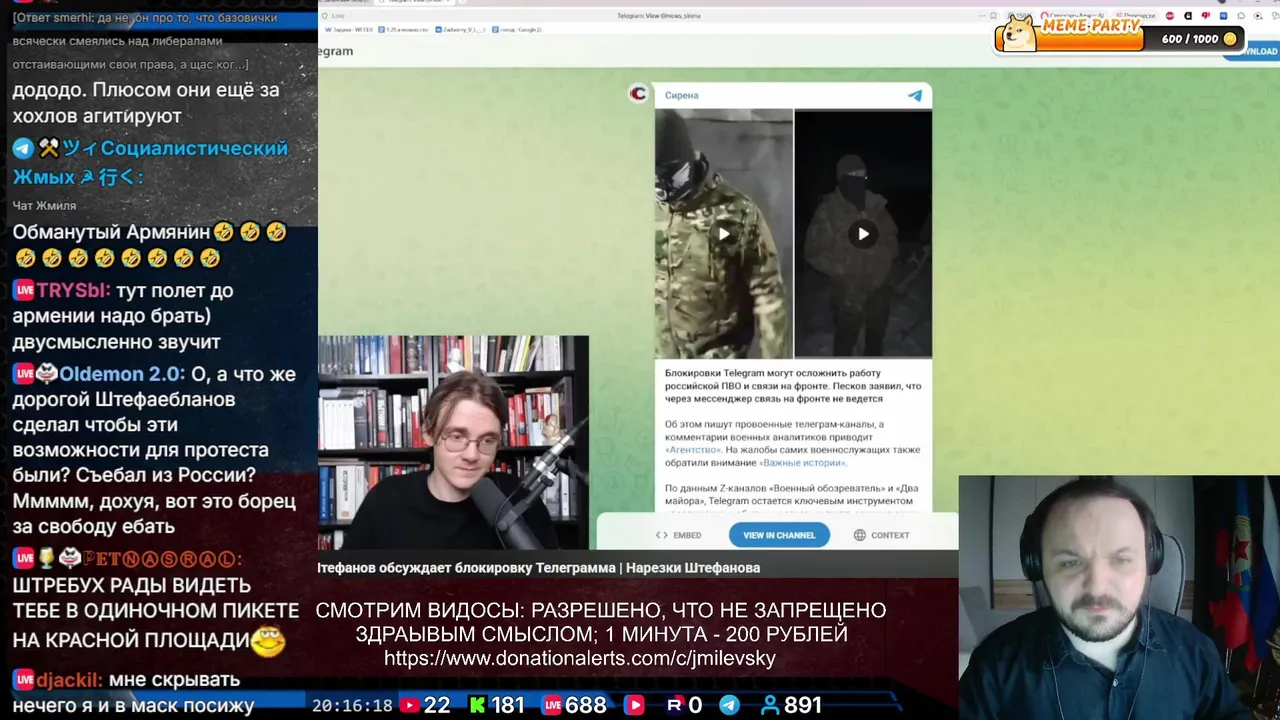Click the viewers person icon beside 891

[770, 705]
